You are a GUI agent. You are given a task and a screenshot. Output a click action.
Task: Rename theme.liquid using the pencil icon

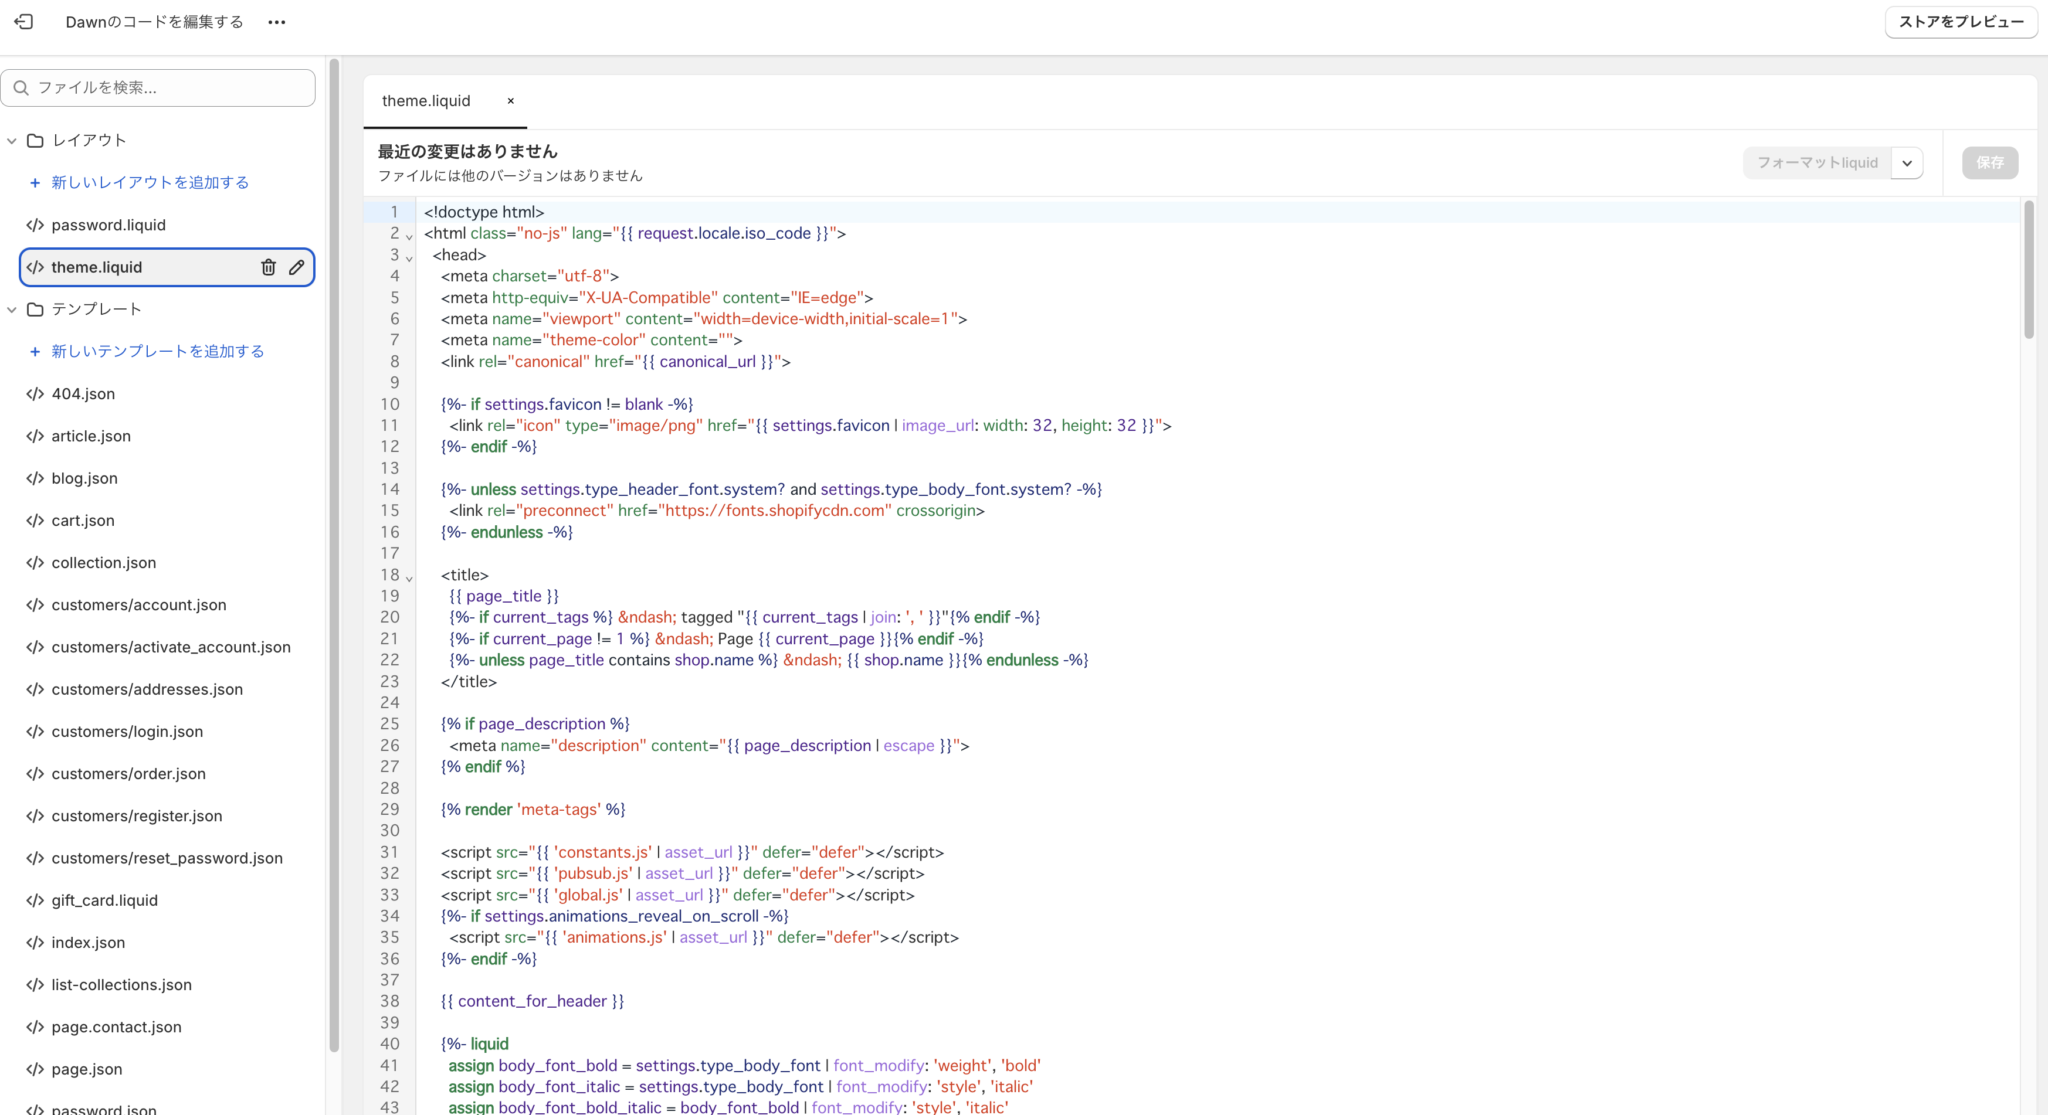click(297, 267)
